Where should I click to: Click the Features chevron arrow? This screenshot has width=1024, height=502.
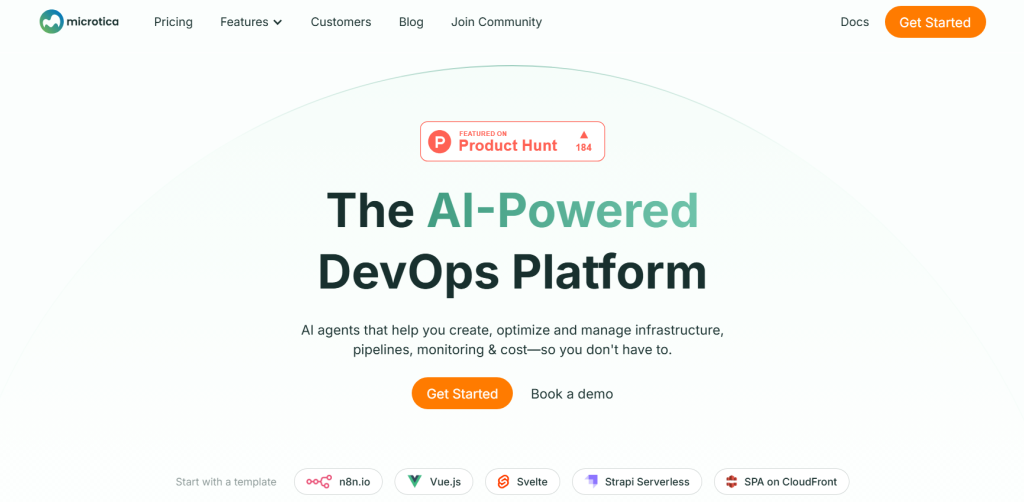[278, 22]
